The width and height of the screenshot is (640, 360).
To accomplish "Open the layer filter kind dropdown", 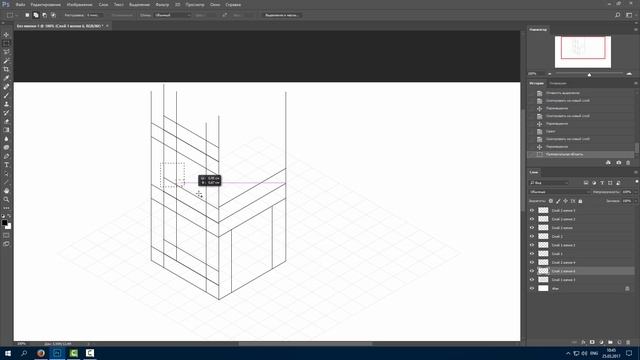I will coord(549,183).
